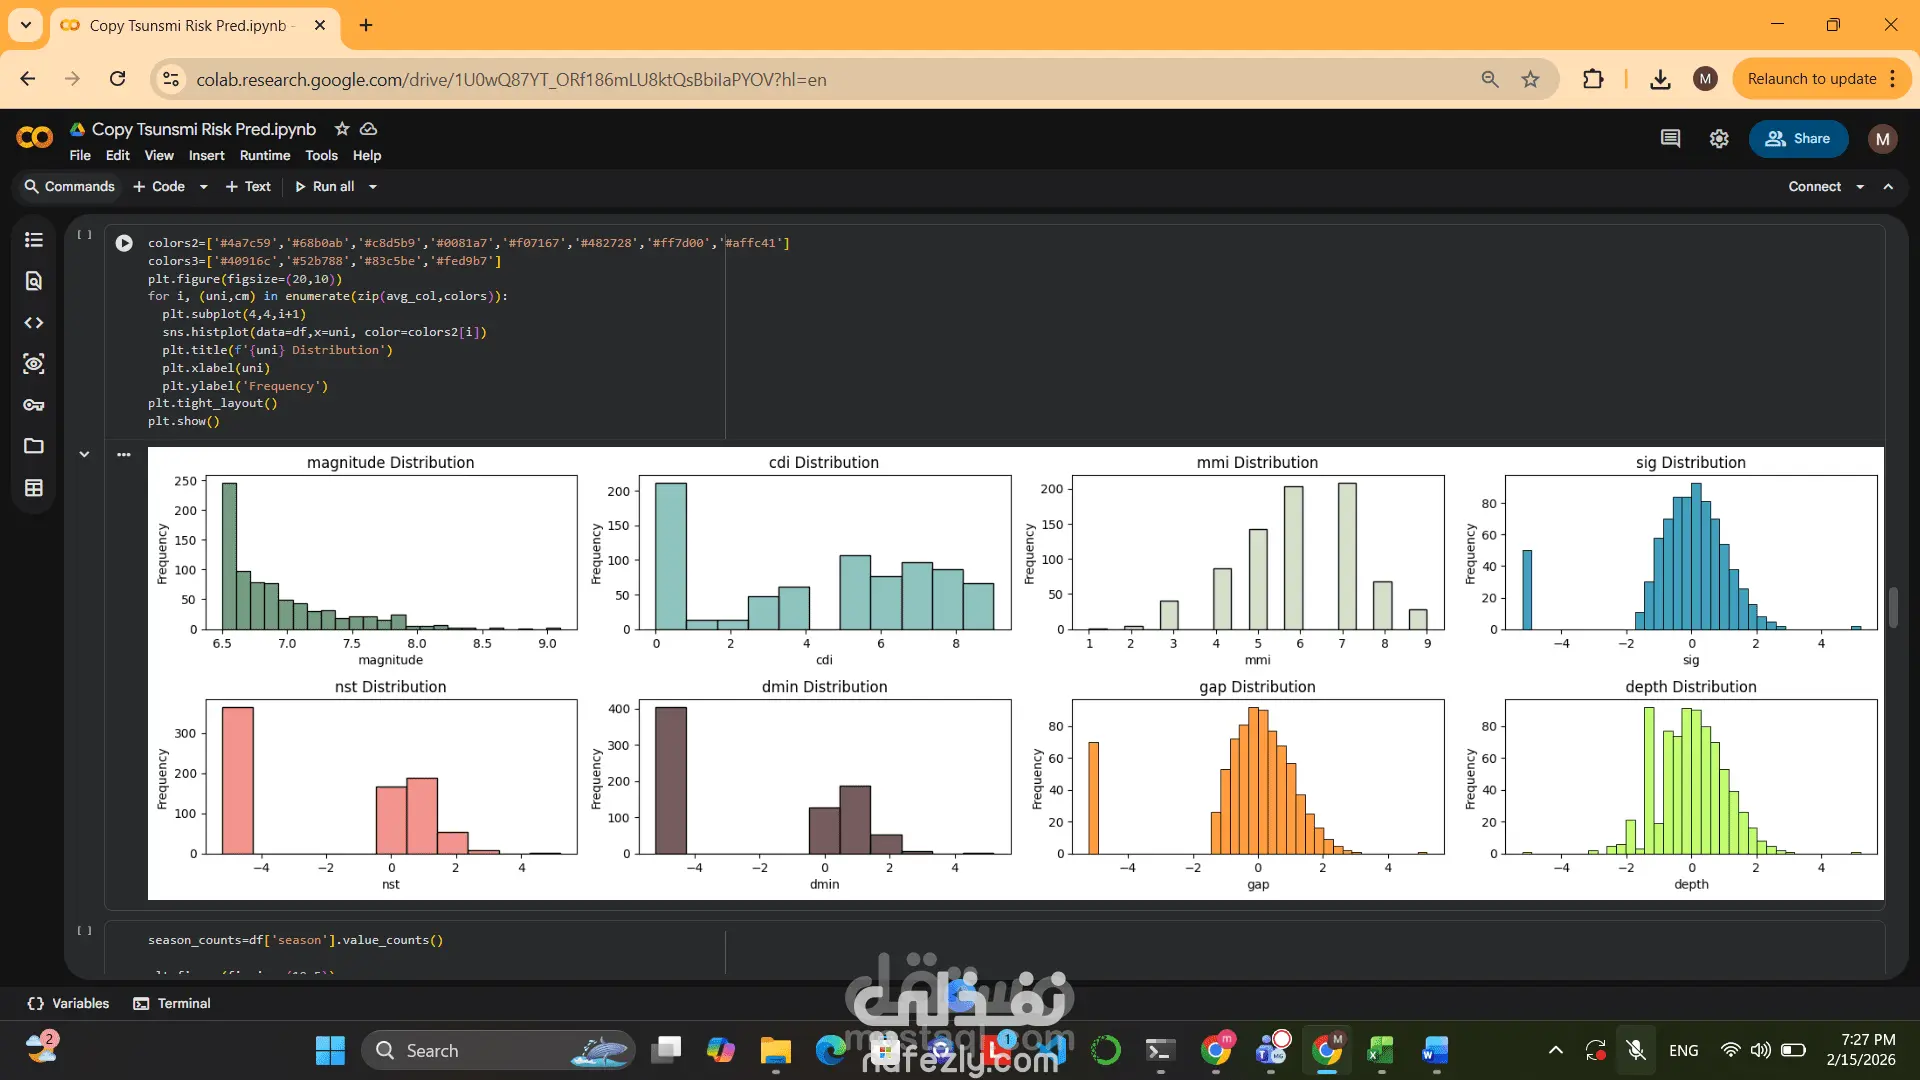Viewport: 1920px width, 1080px height.
Task: Open the Terminal app on taskbar
Action: click(x=1160, y=1050)
